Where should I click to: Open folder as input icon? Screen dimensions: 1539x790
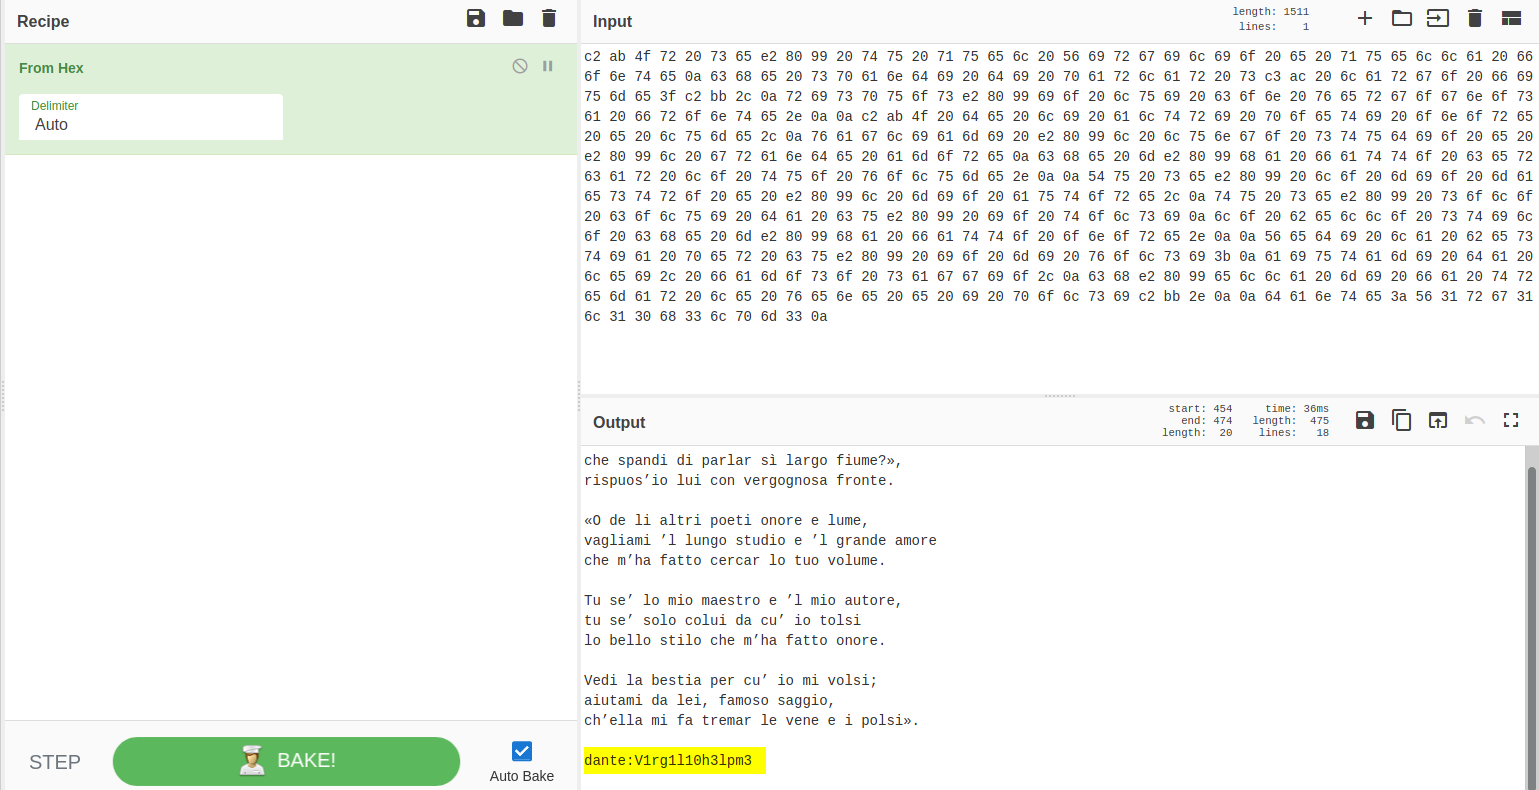pyautogui.click(x=1402, y=18)
